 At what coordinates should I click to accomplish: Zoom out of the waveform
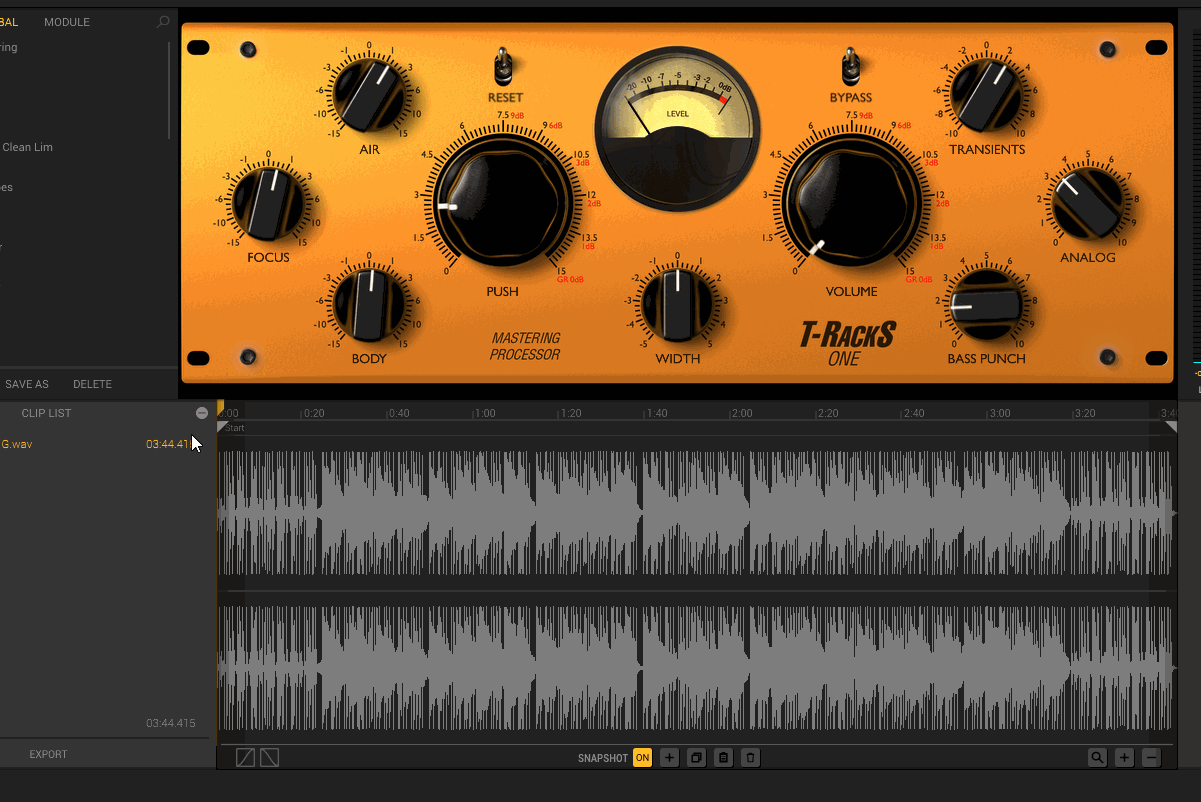coord(1151,758)
